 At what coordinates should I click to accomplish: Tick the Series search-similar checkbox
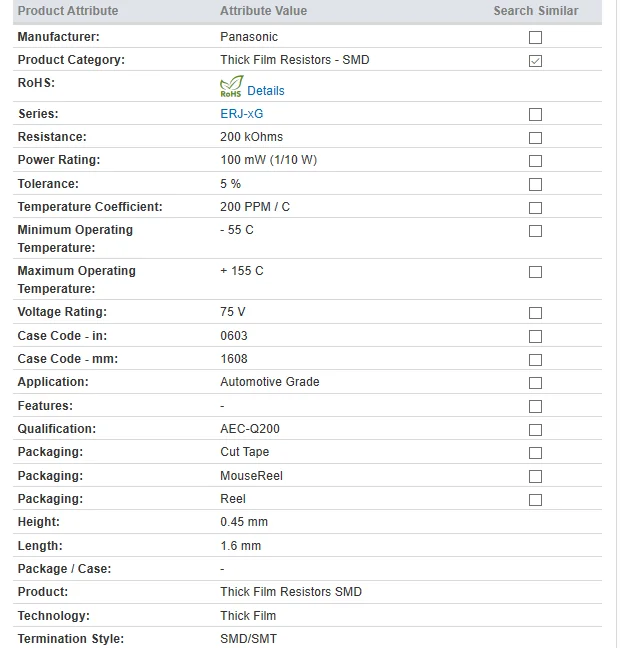pos(535,114)
